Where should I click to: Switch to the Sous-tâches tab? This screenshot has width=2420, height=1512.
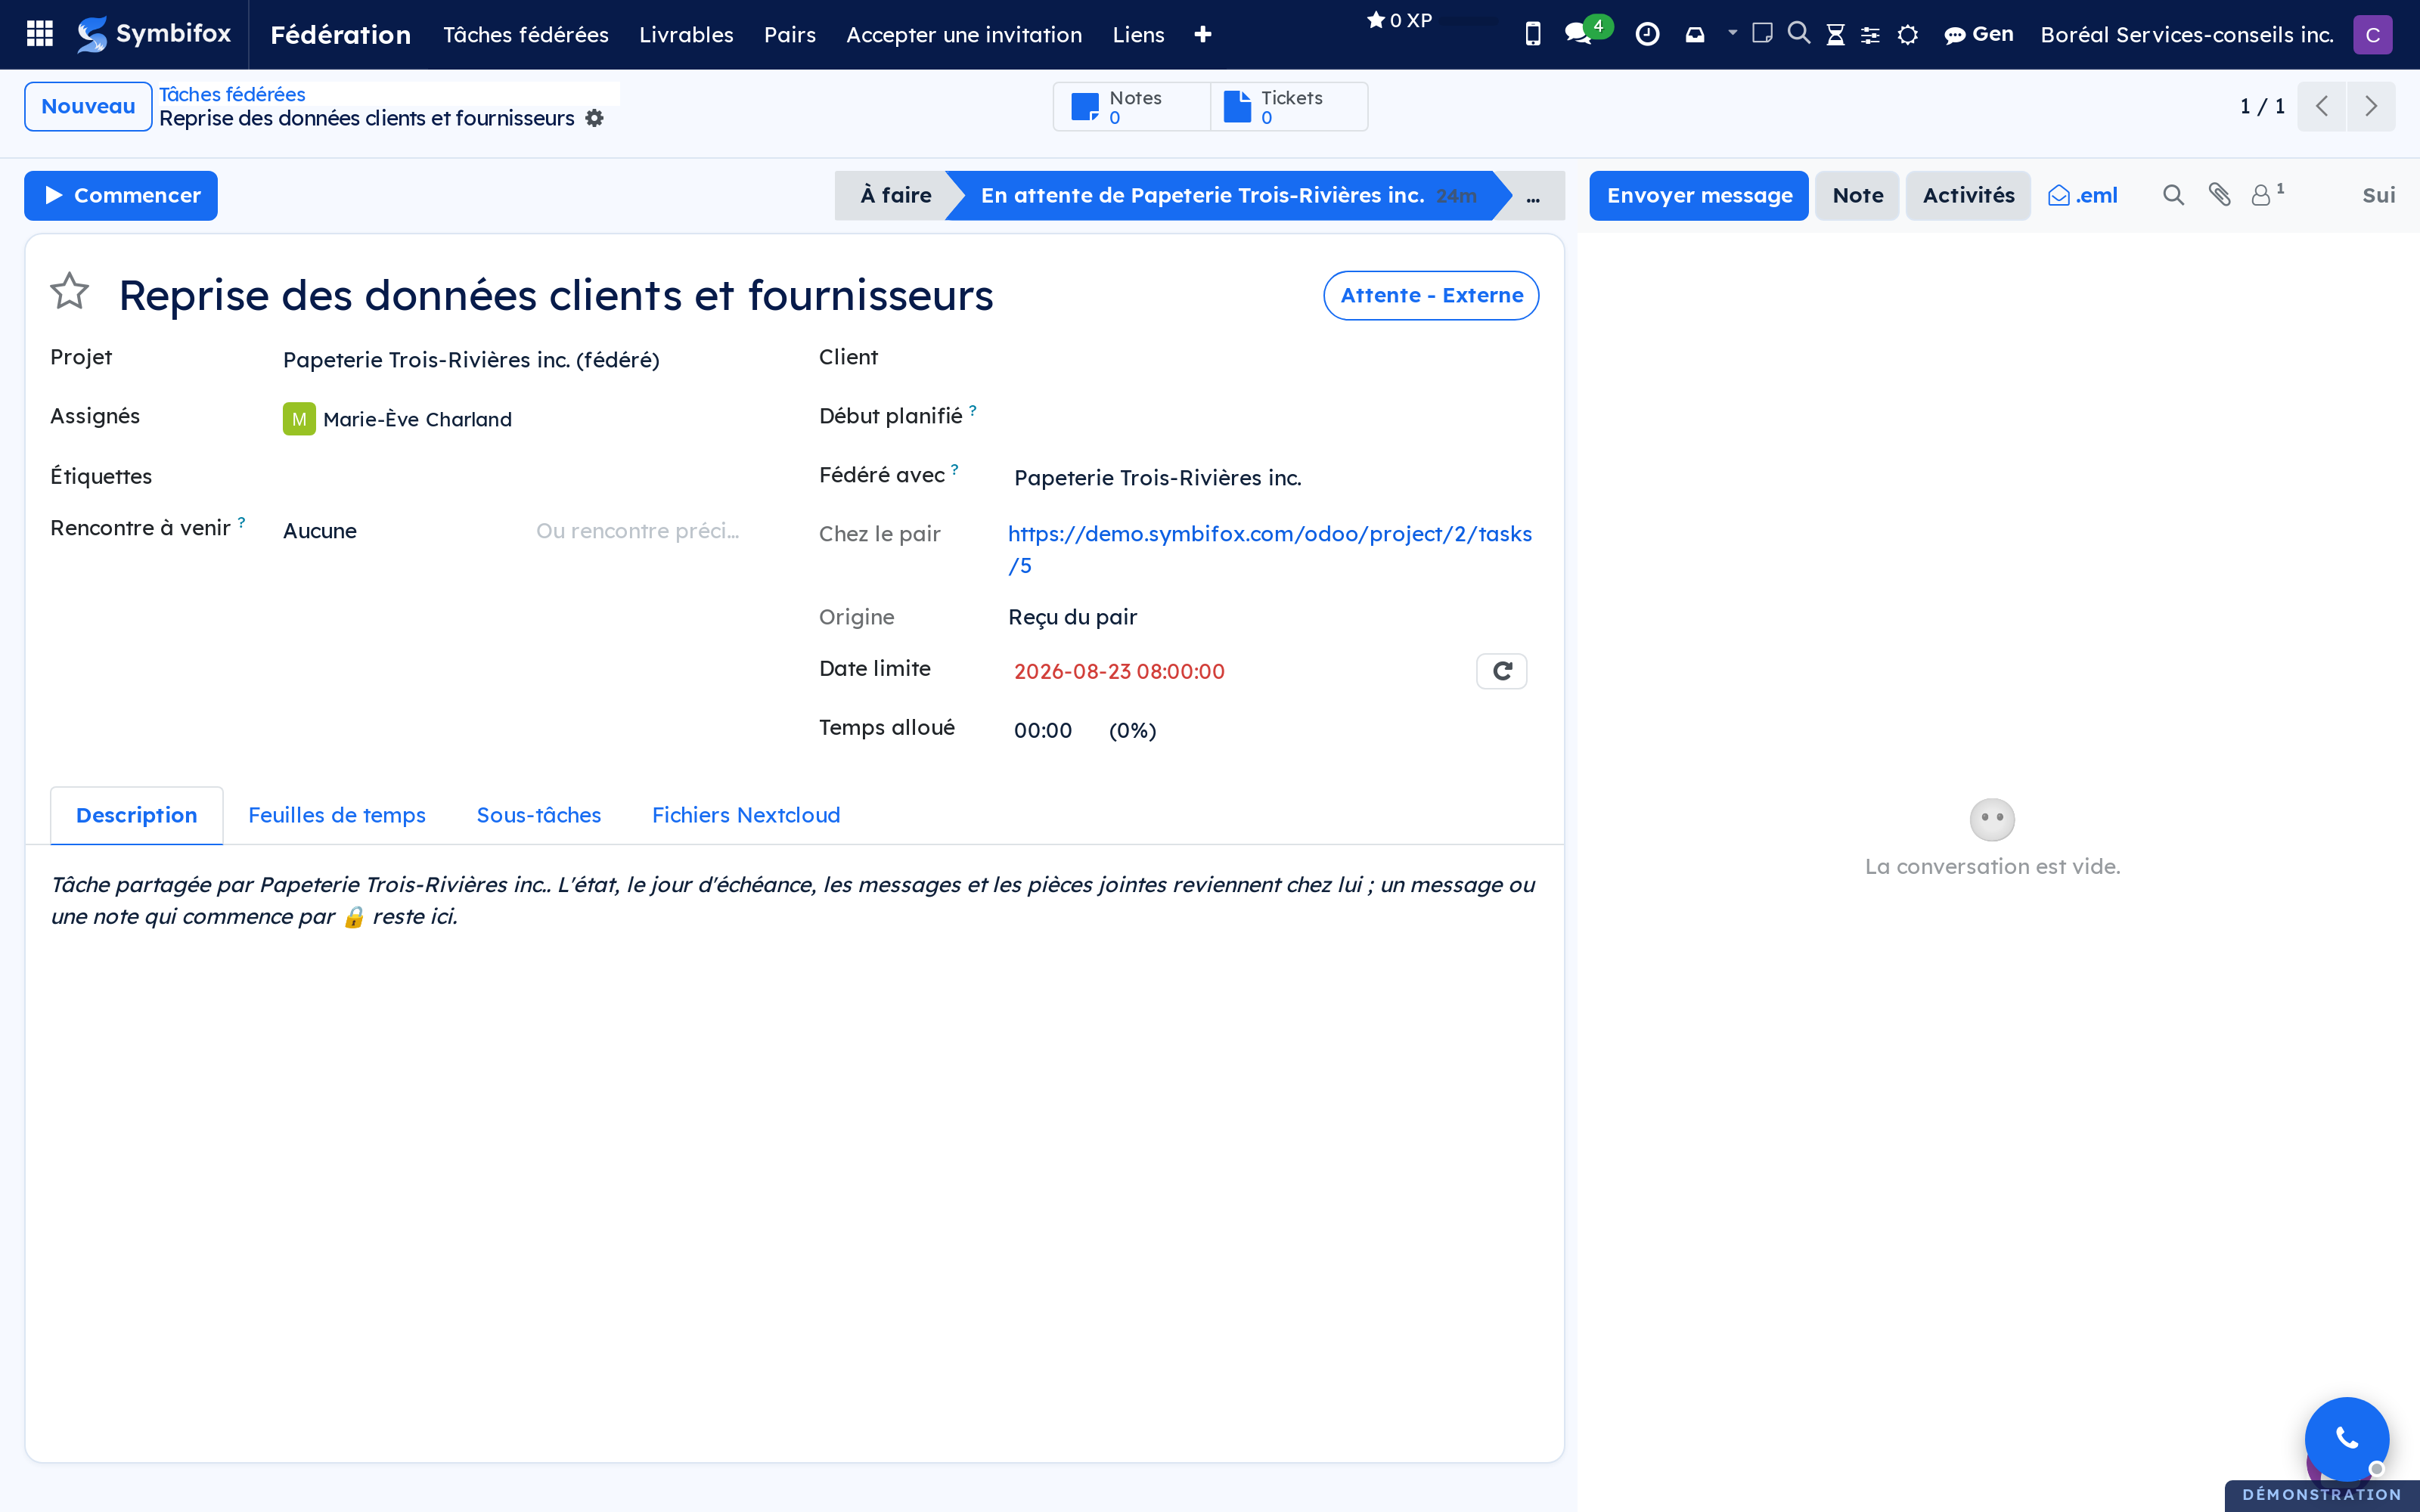(538, 815)
